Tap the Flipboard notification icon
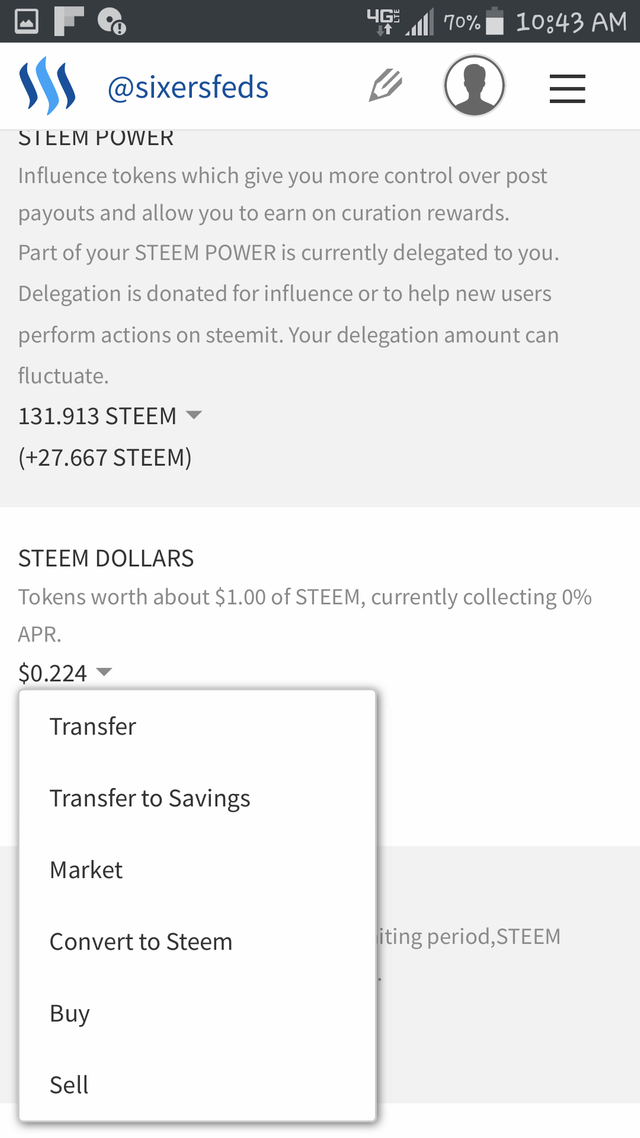This screenshot has width=640, height=1138. point(69,21)
